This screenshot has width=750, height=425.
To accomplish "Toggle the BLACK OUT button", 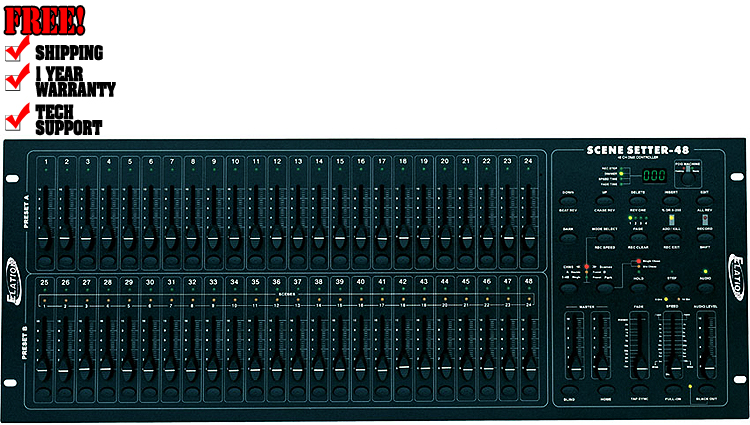I will pos(706,390).
